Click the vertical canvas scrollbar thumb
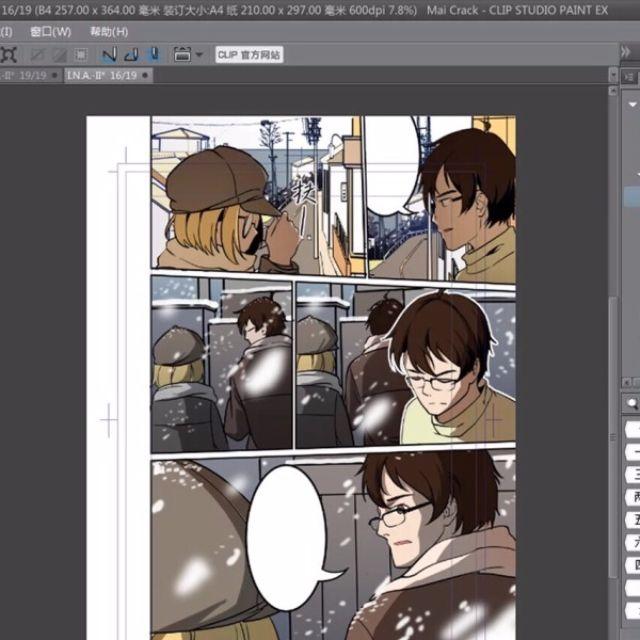640x640 pixels. point(613,437)
